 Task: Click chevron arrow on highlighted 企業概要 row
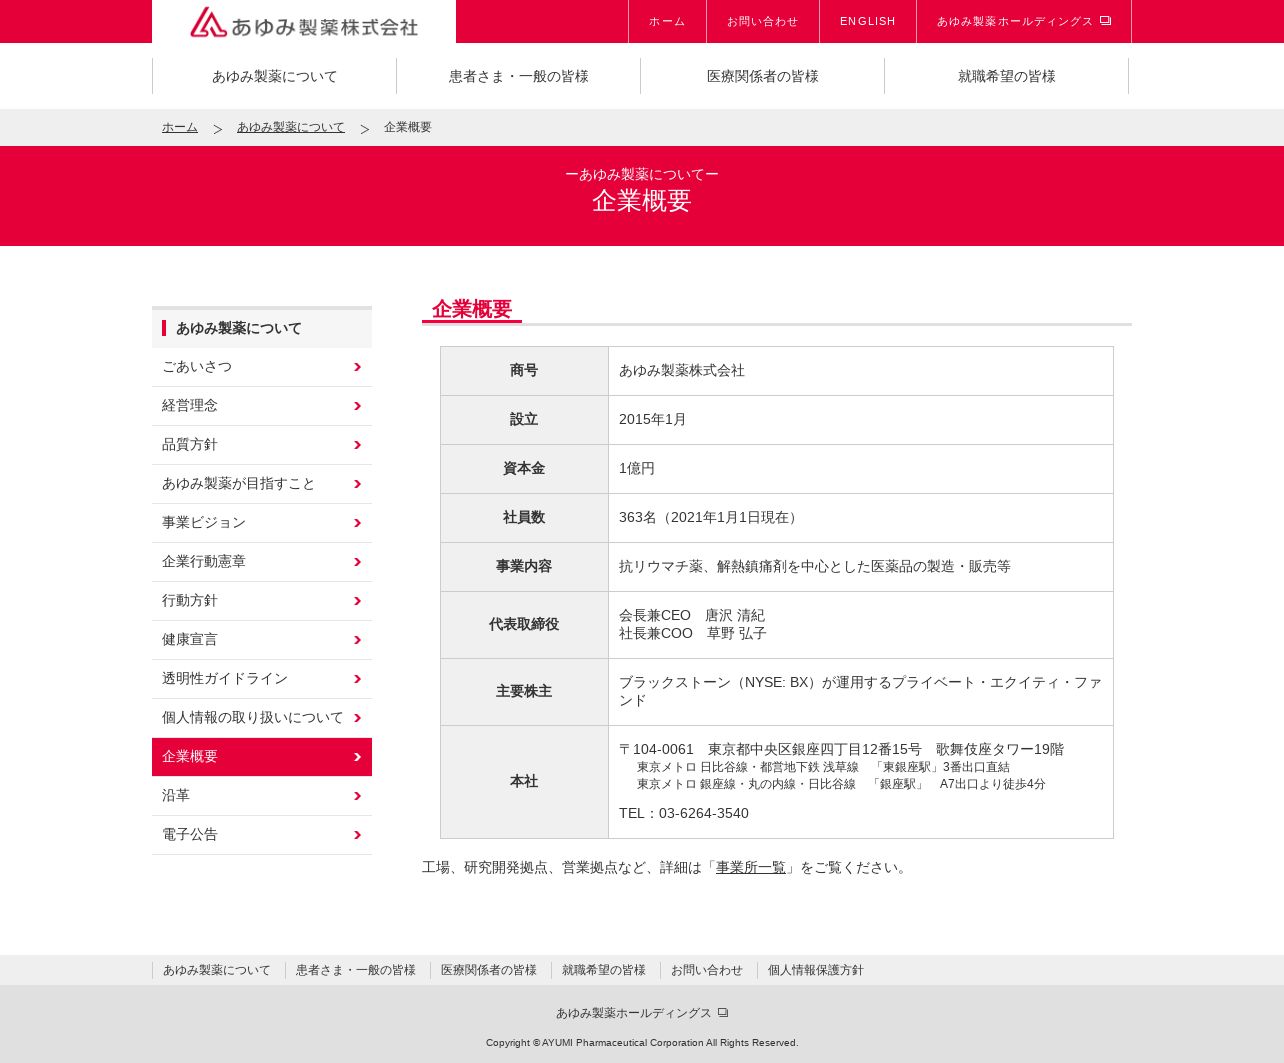pyautogui.click(x=357, y=757)
